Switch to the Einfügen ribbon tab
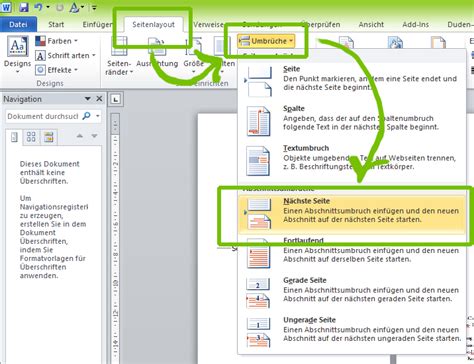This screenshot has width=474, height=364. [x=97, y=24]
